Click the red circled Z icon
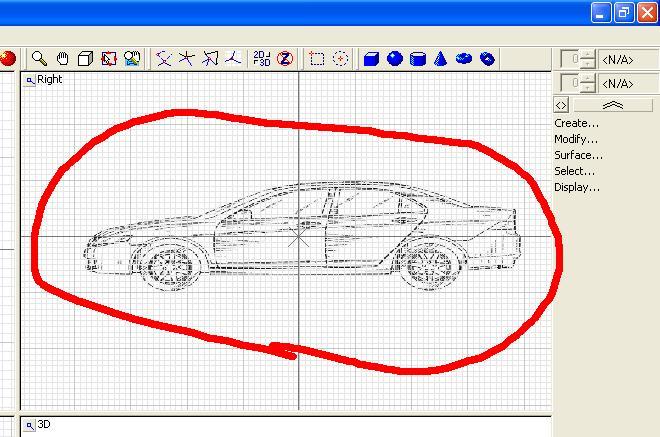This screenshot has width=660, height=437. click(284, 59)
